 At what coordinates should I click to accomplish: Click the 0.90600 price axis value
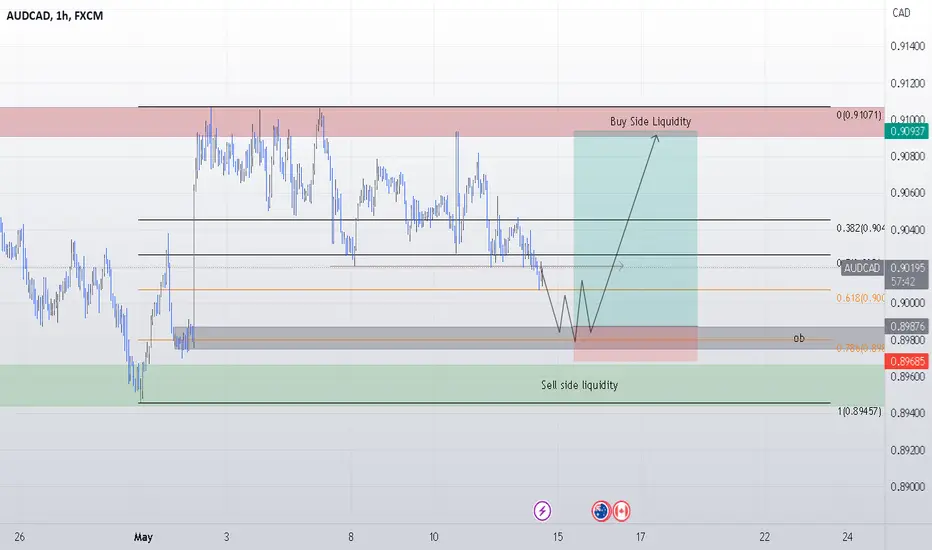click(x=908, y=193)
